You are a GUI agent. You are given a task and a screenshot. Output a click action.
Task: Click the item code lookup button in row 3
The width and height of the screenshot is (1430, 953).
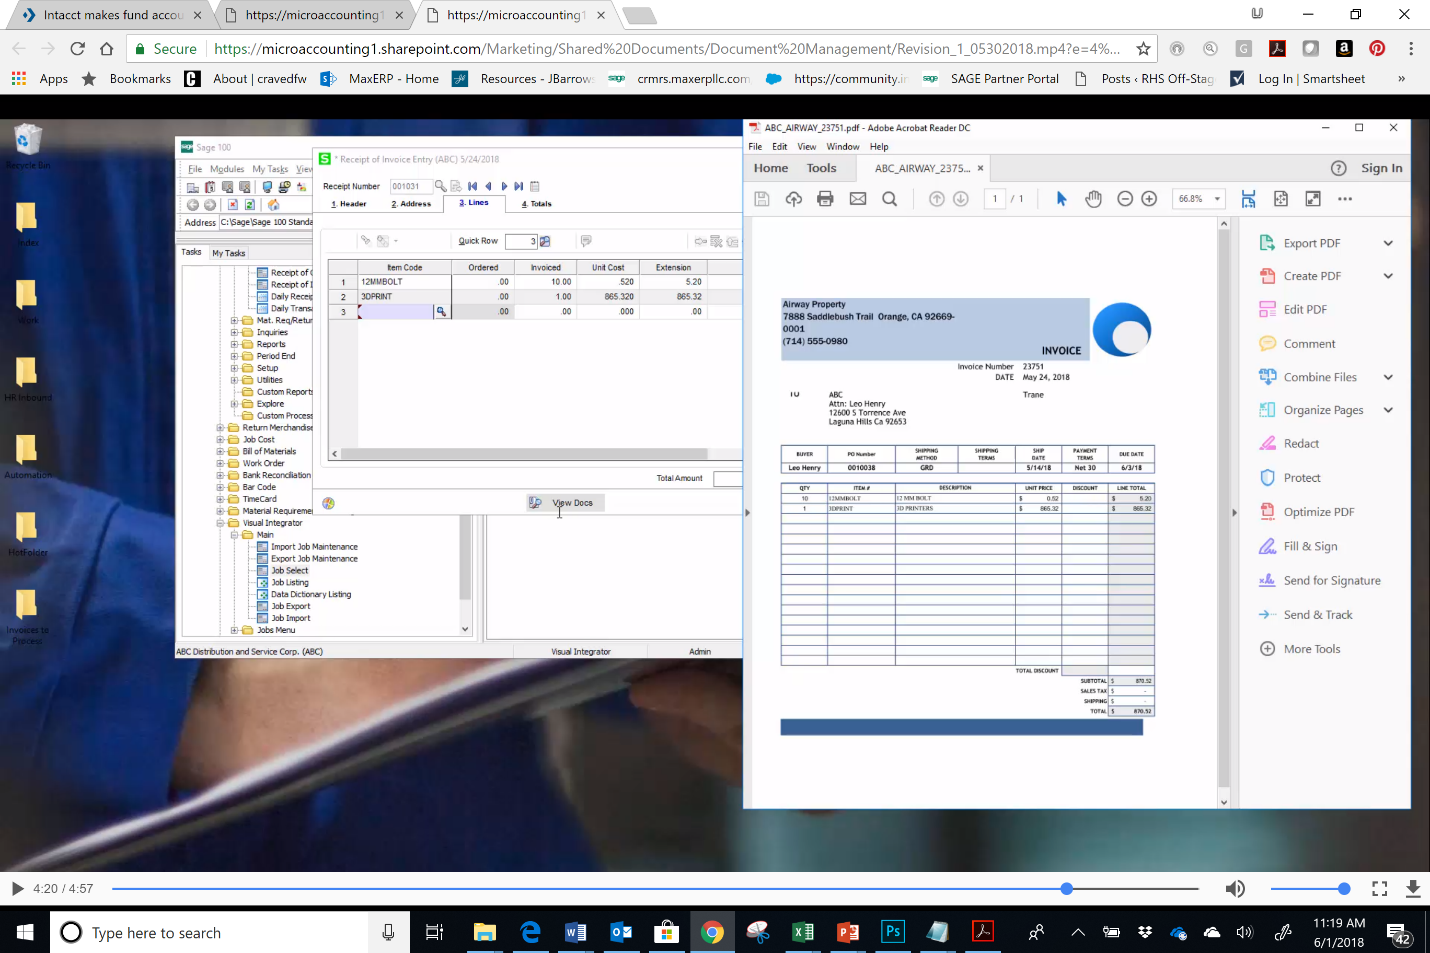coord(441,312)
